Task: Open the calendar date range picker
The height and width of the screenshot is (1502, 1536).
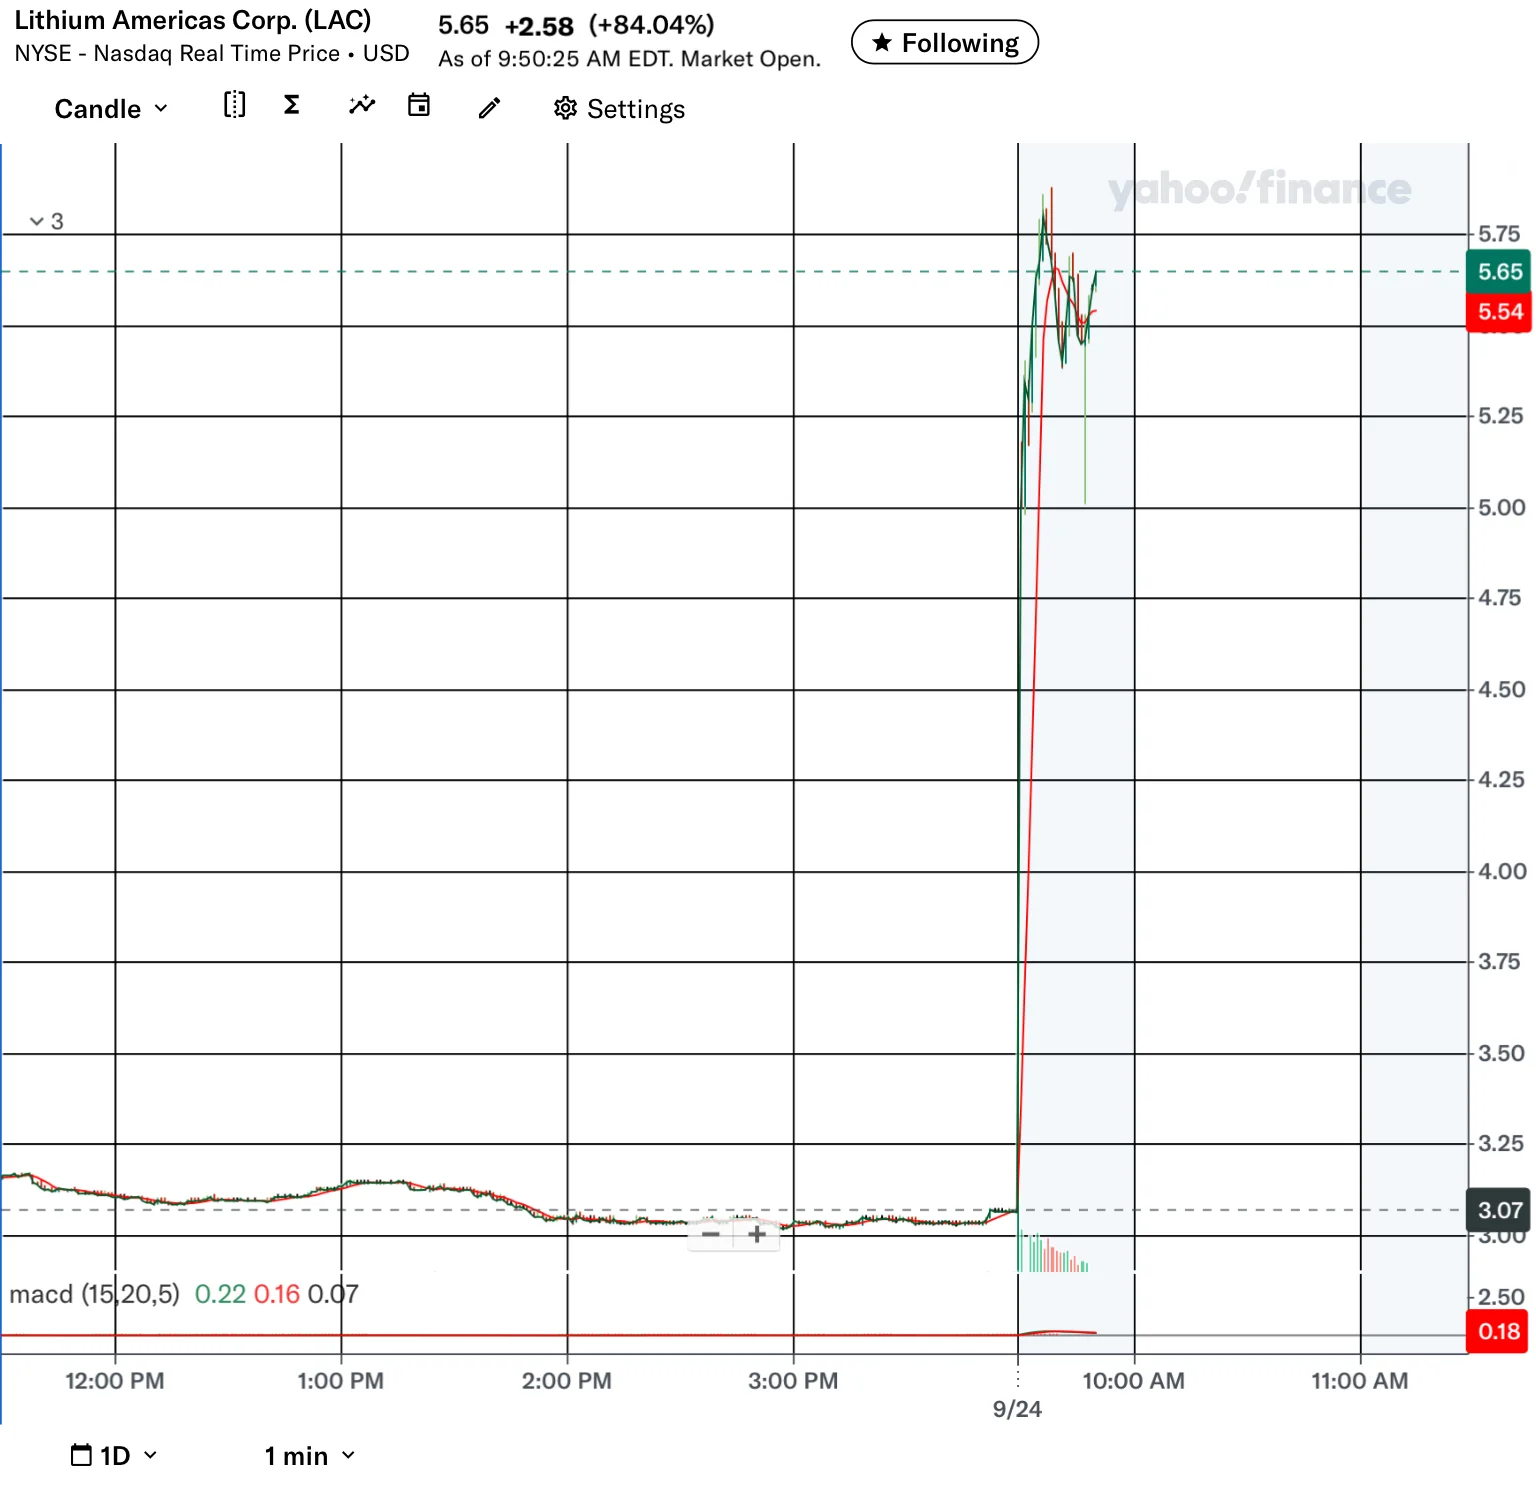Action: (419, 105)
